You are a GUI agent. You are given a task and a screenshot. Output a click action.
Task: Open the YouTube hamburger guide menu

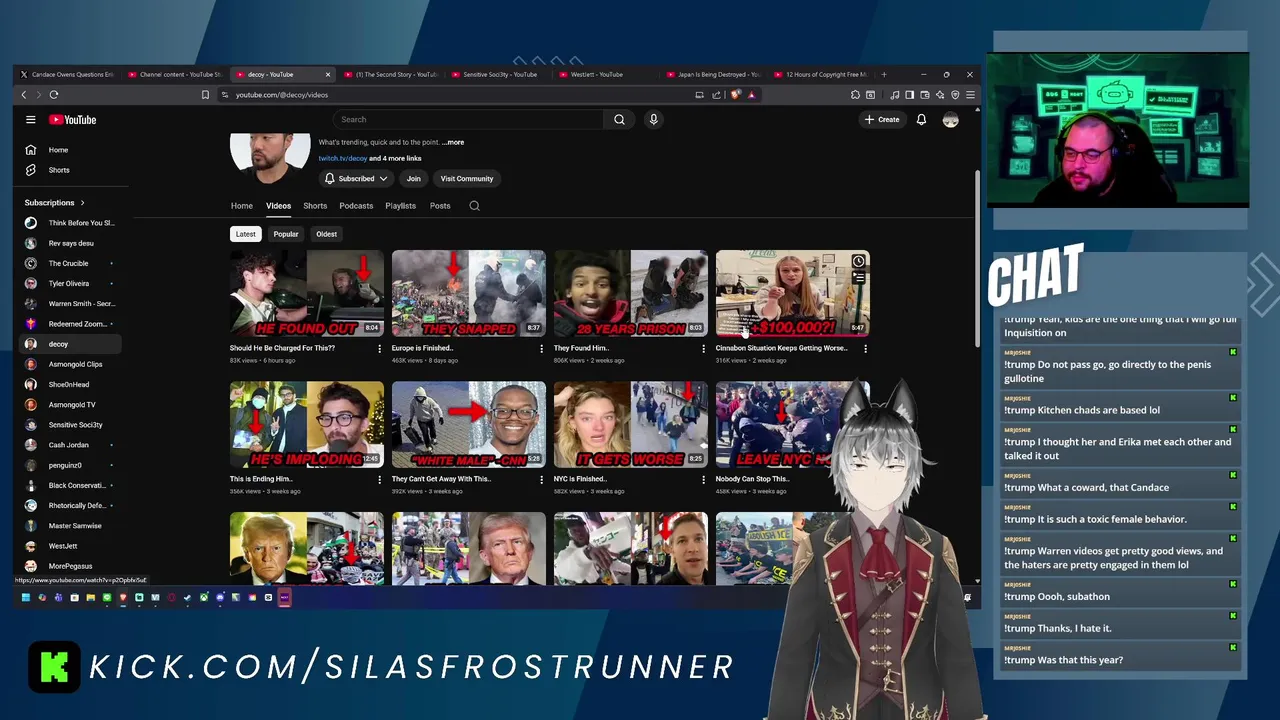coord(31,119)
